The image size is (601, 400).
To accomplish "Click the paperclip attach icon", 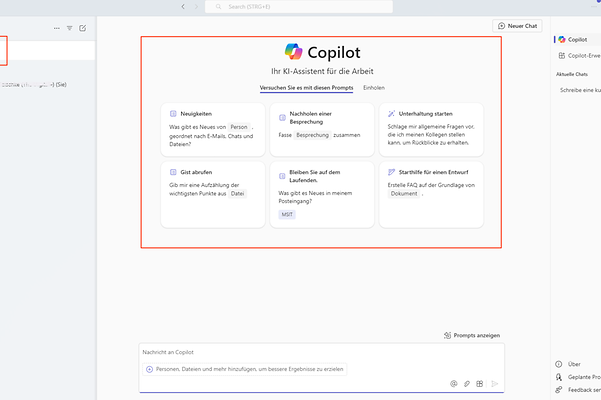I will tap(467, 383).
